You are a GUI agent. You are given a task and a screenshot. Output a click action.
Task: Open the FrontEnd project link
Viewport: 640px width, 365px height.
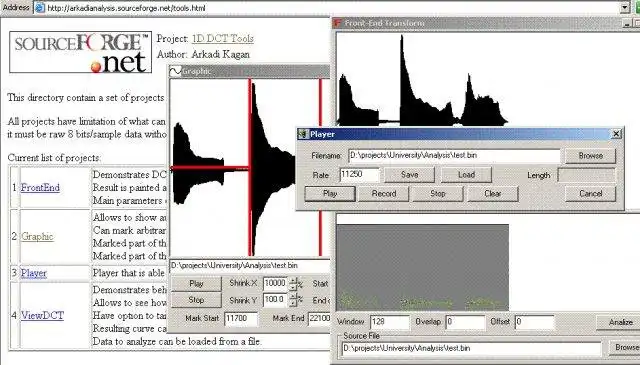40,187
